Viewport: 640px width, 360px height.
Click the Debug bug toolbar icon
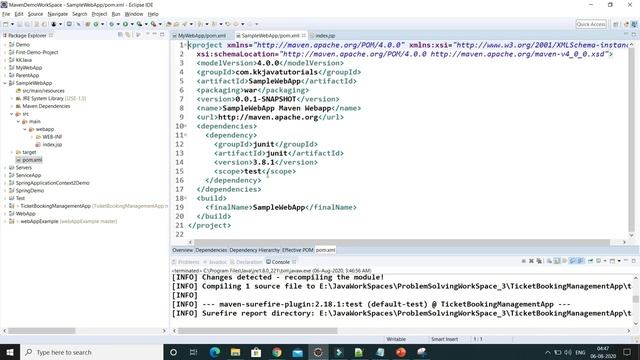pyautogui.click(x=111, y=24)
